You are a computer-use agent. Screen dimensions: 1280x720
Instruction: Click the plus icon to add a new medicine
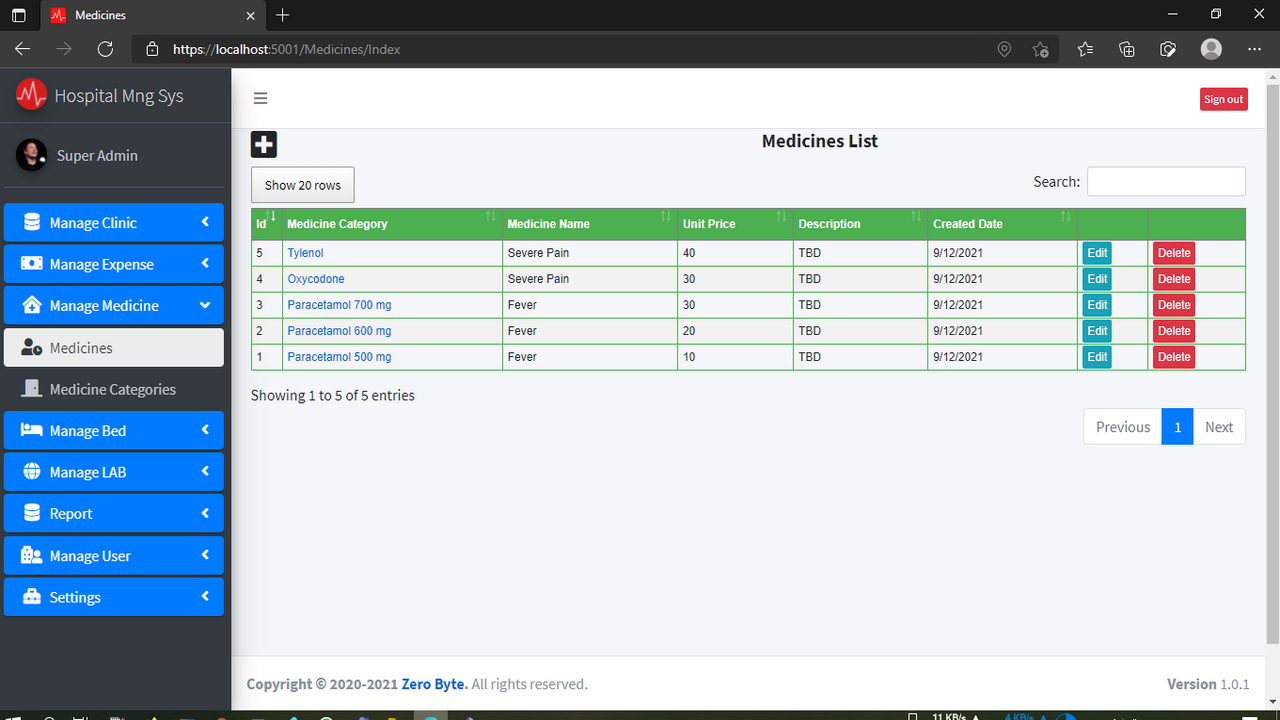[x=263, y=144]
